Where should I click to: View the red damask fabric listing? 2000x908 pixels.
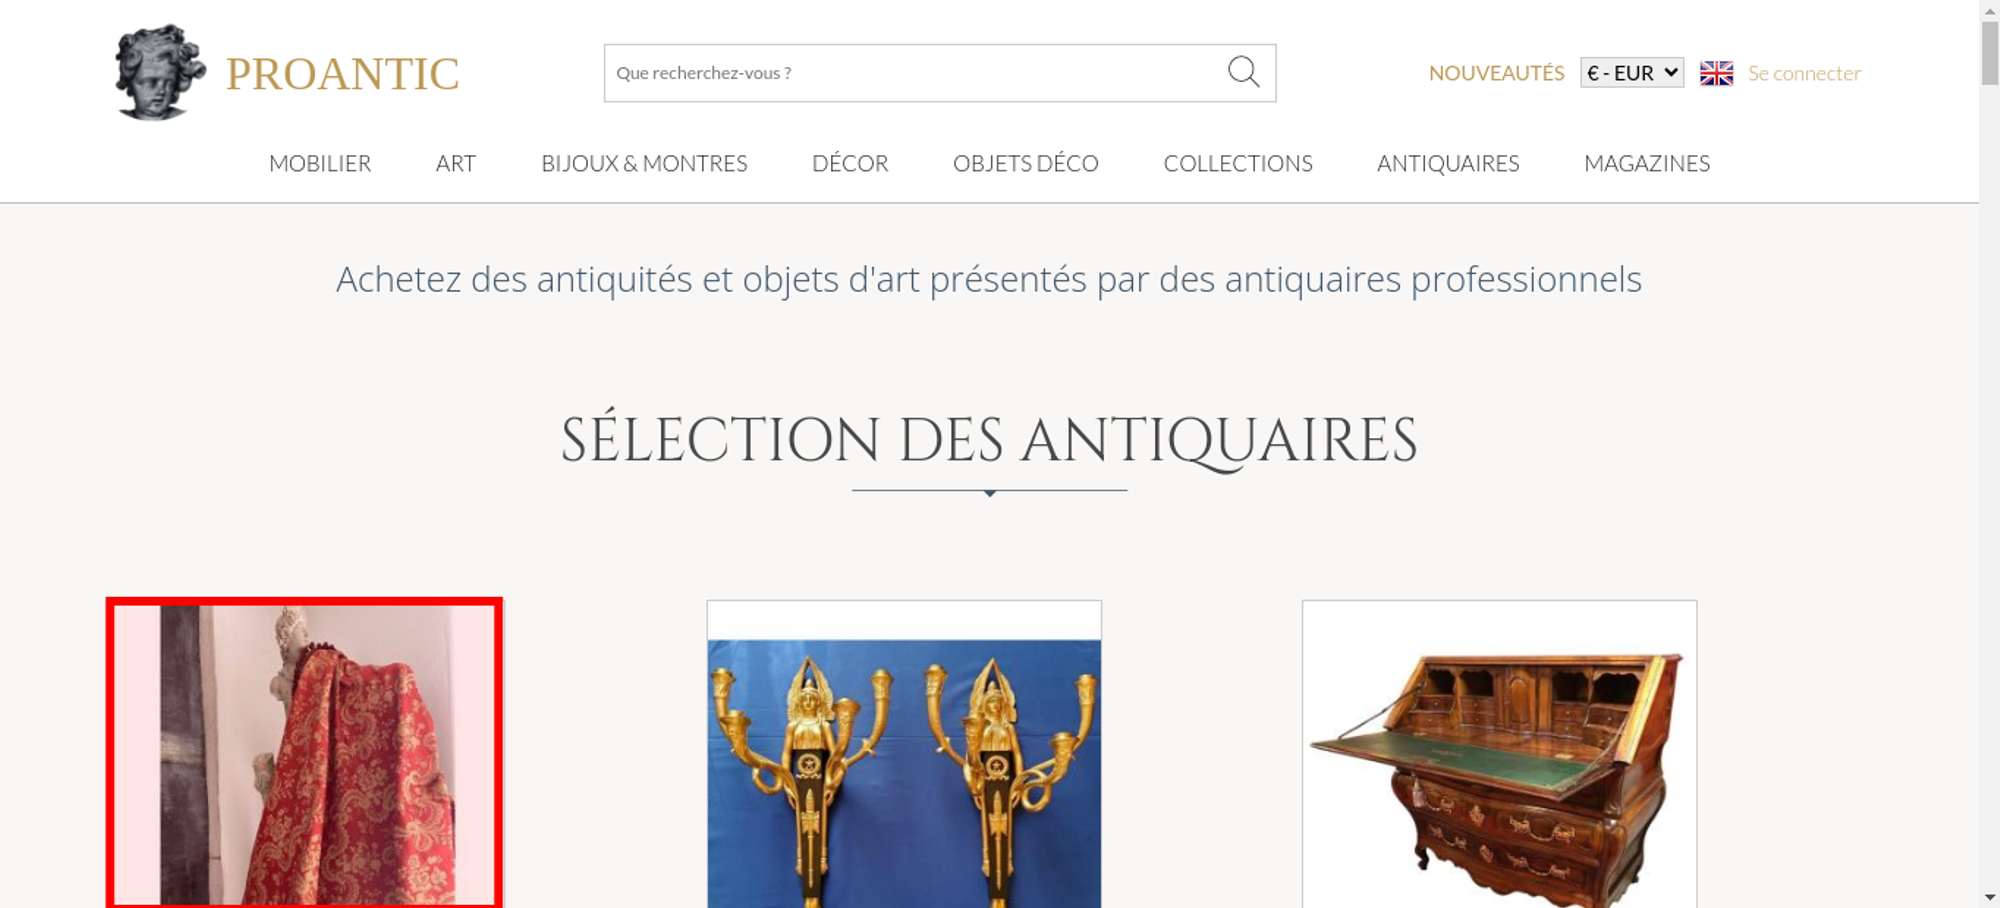(x=304, y=754)
